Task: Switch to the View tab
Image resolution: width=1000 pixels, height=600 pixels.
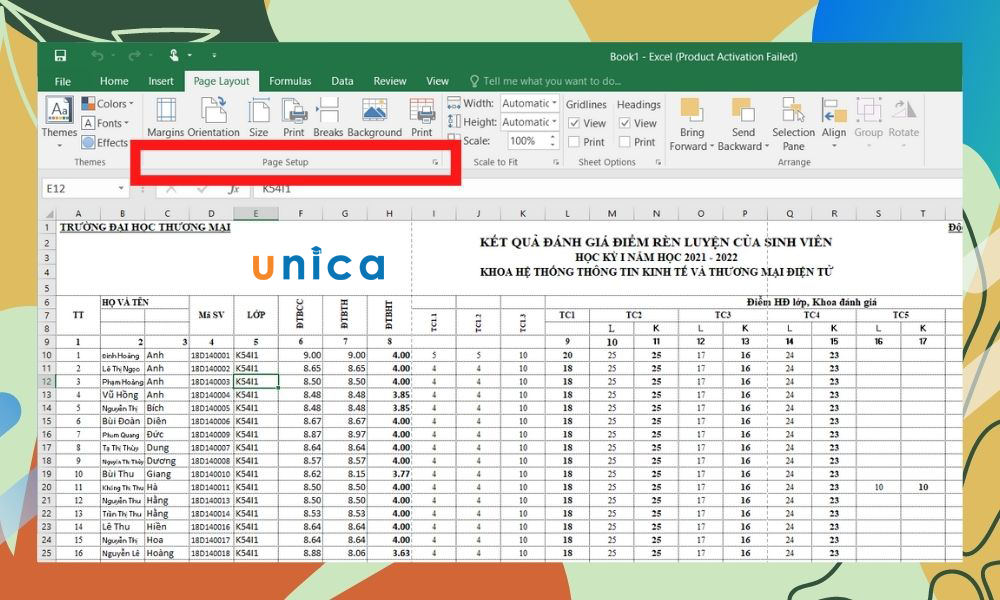Action: tap(438, 81)
